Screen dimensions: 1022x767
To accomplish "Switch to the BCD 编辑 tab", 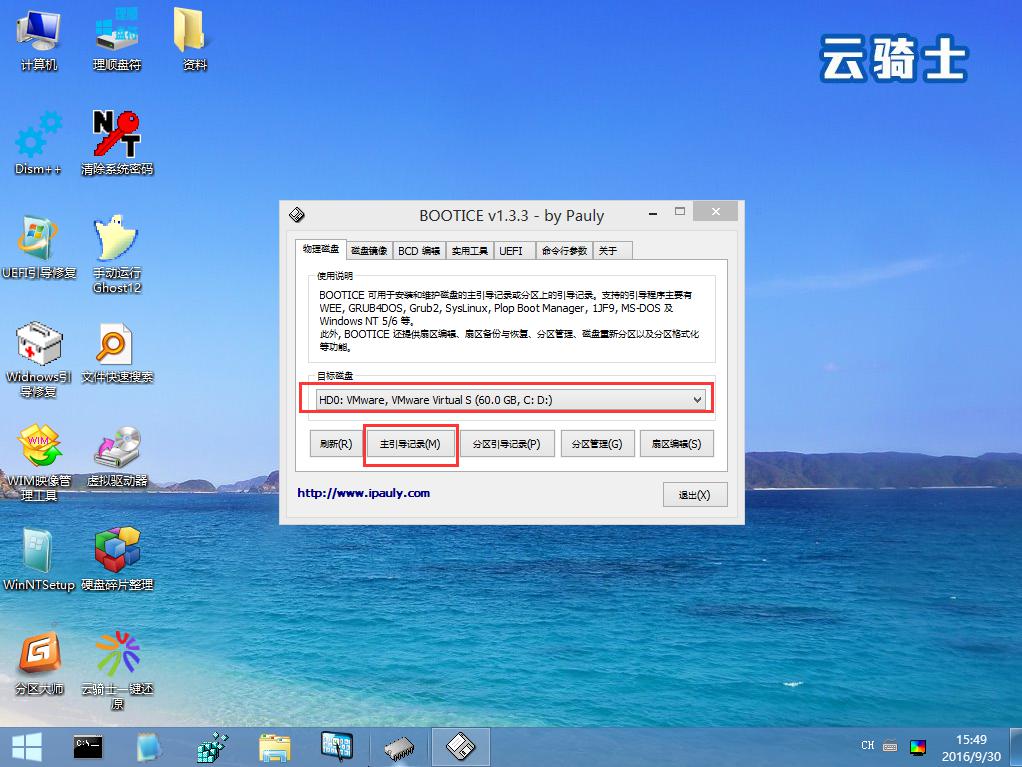I will pyautogui.click(x=418, y=250).
